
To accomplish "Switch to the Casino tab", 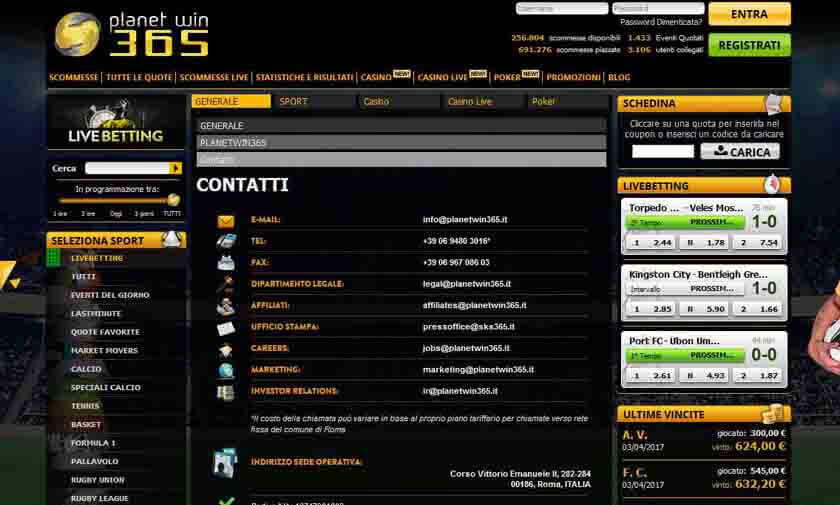I will click(399, 101).
